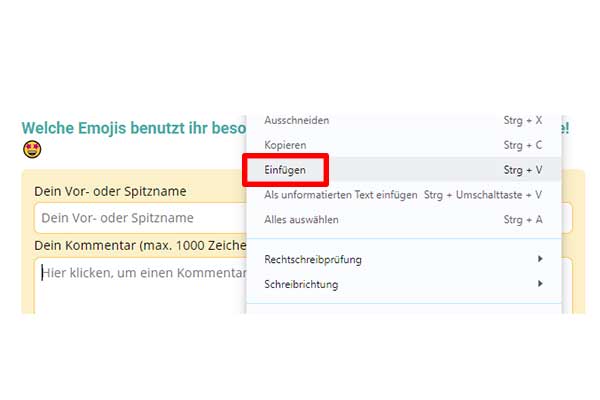Click the Strg + X shortcut hint
600x400 pixels.
click(x=523, y=121)
